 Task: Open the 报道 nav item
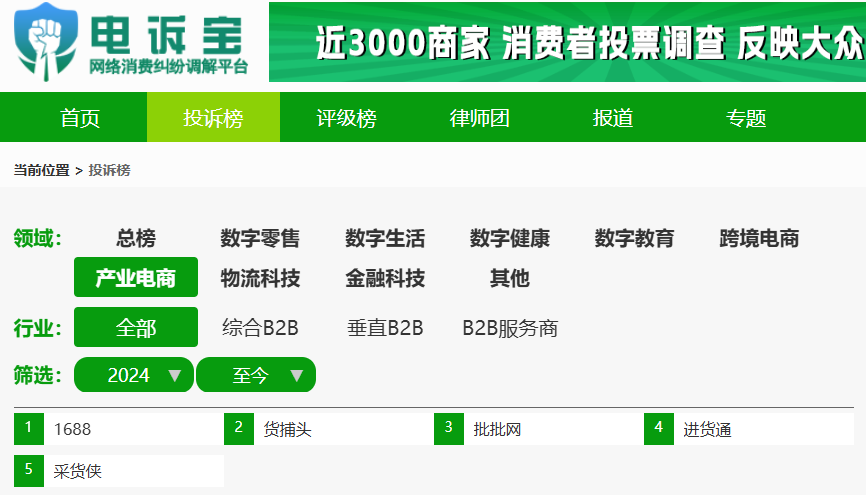(612, 118)
